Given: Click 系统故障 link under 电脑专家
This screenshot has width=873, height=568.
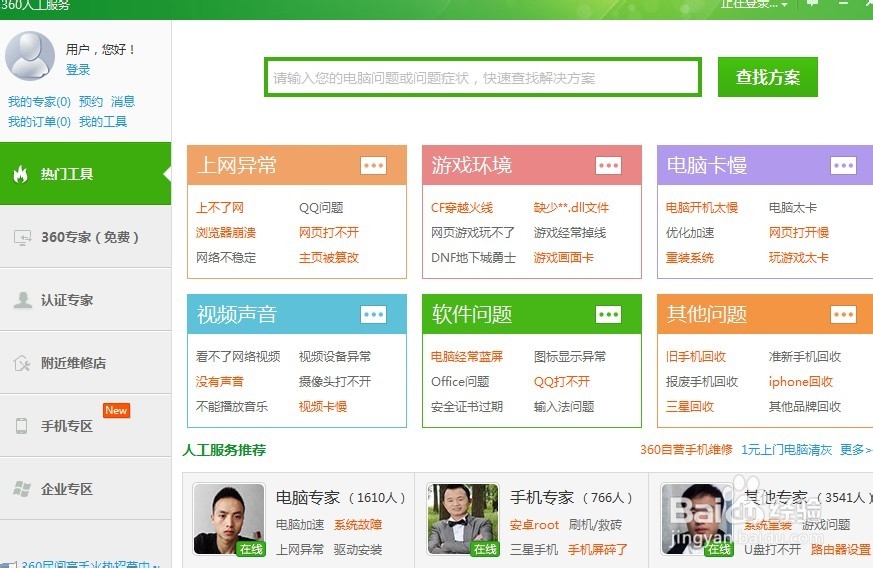Looking at the screenshot, I should [x=358, y=525].
